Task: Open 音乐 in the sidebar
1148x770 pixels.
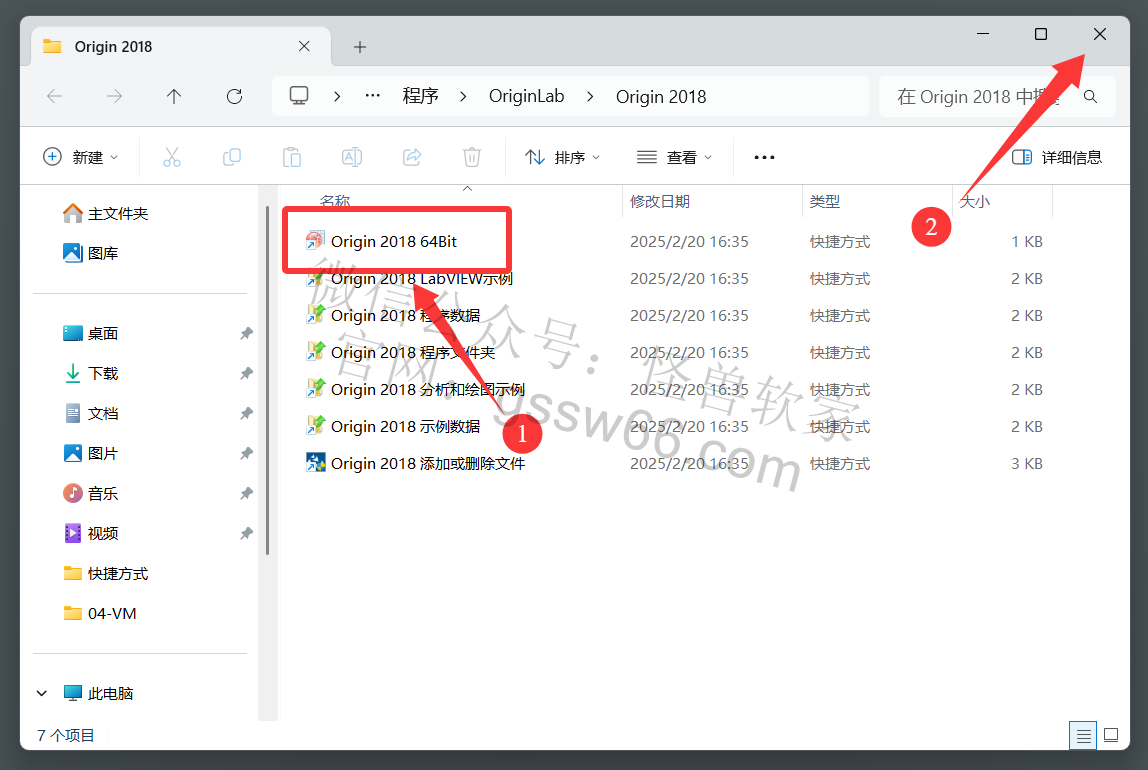Action: [x=91, y=493]
